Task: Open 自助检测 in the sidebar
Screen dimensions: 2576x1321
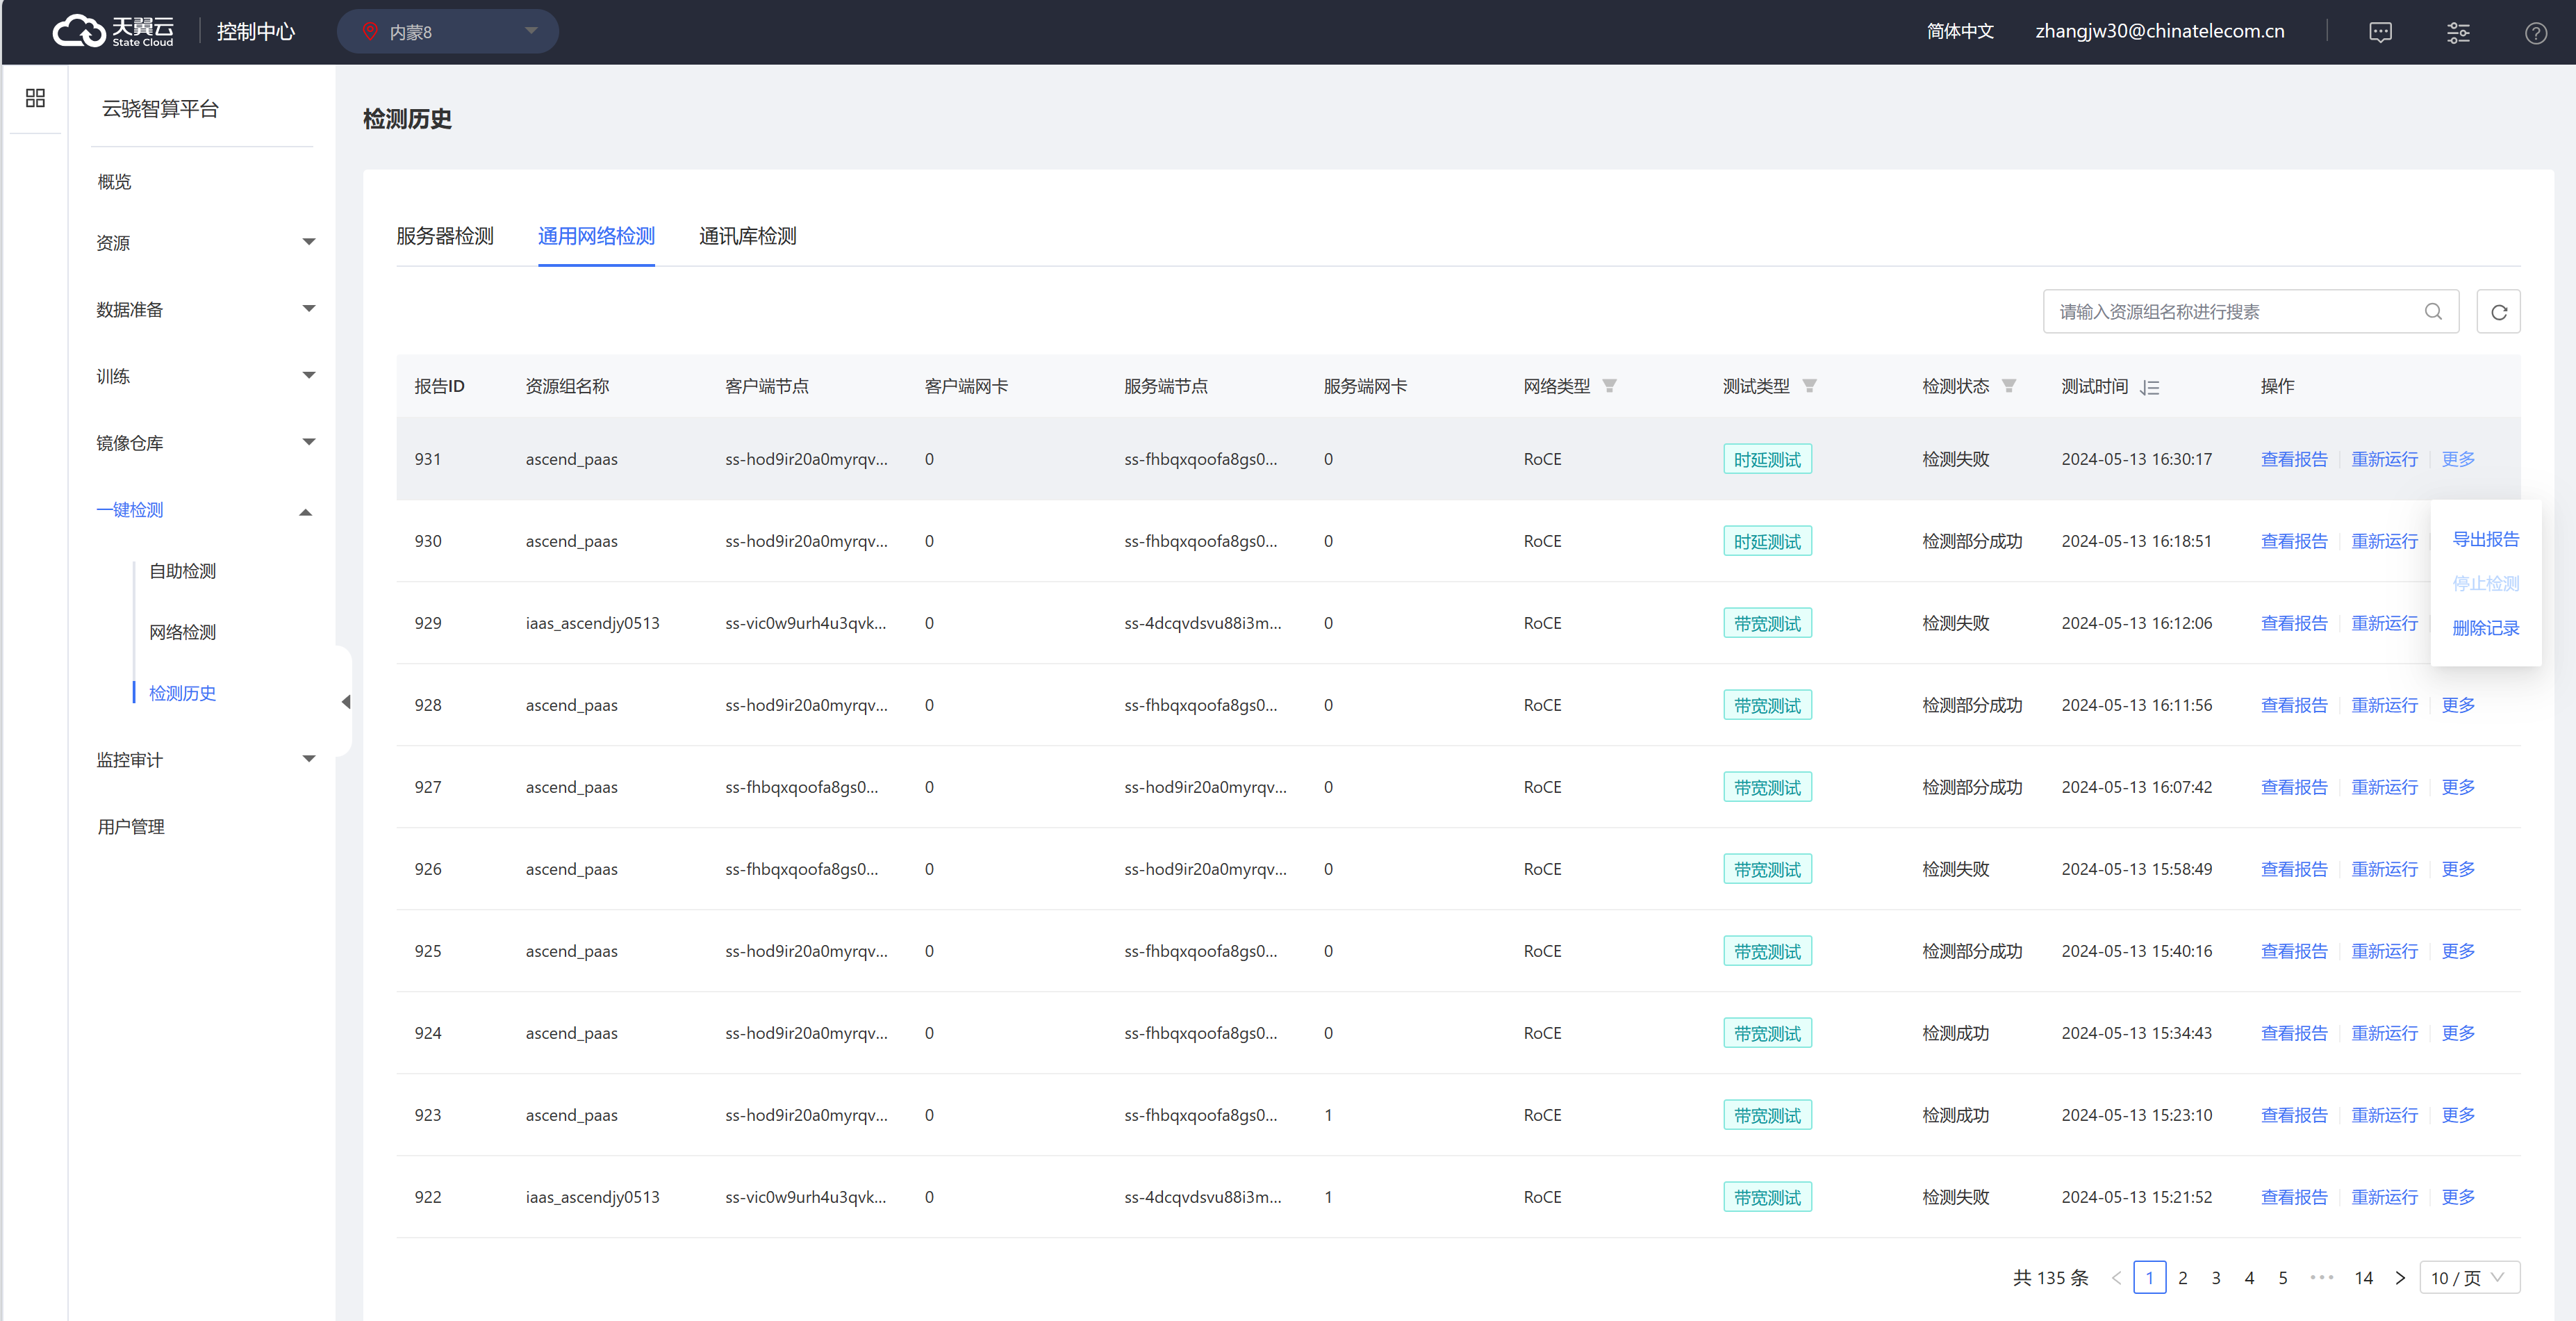Action: (182, 571)
